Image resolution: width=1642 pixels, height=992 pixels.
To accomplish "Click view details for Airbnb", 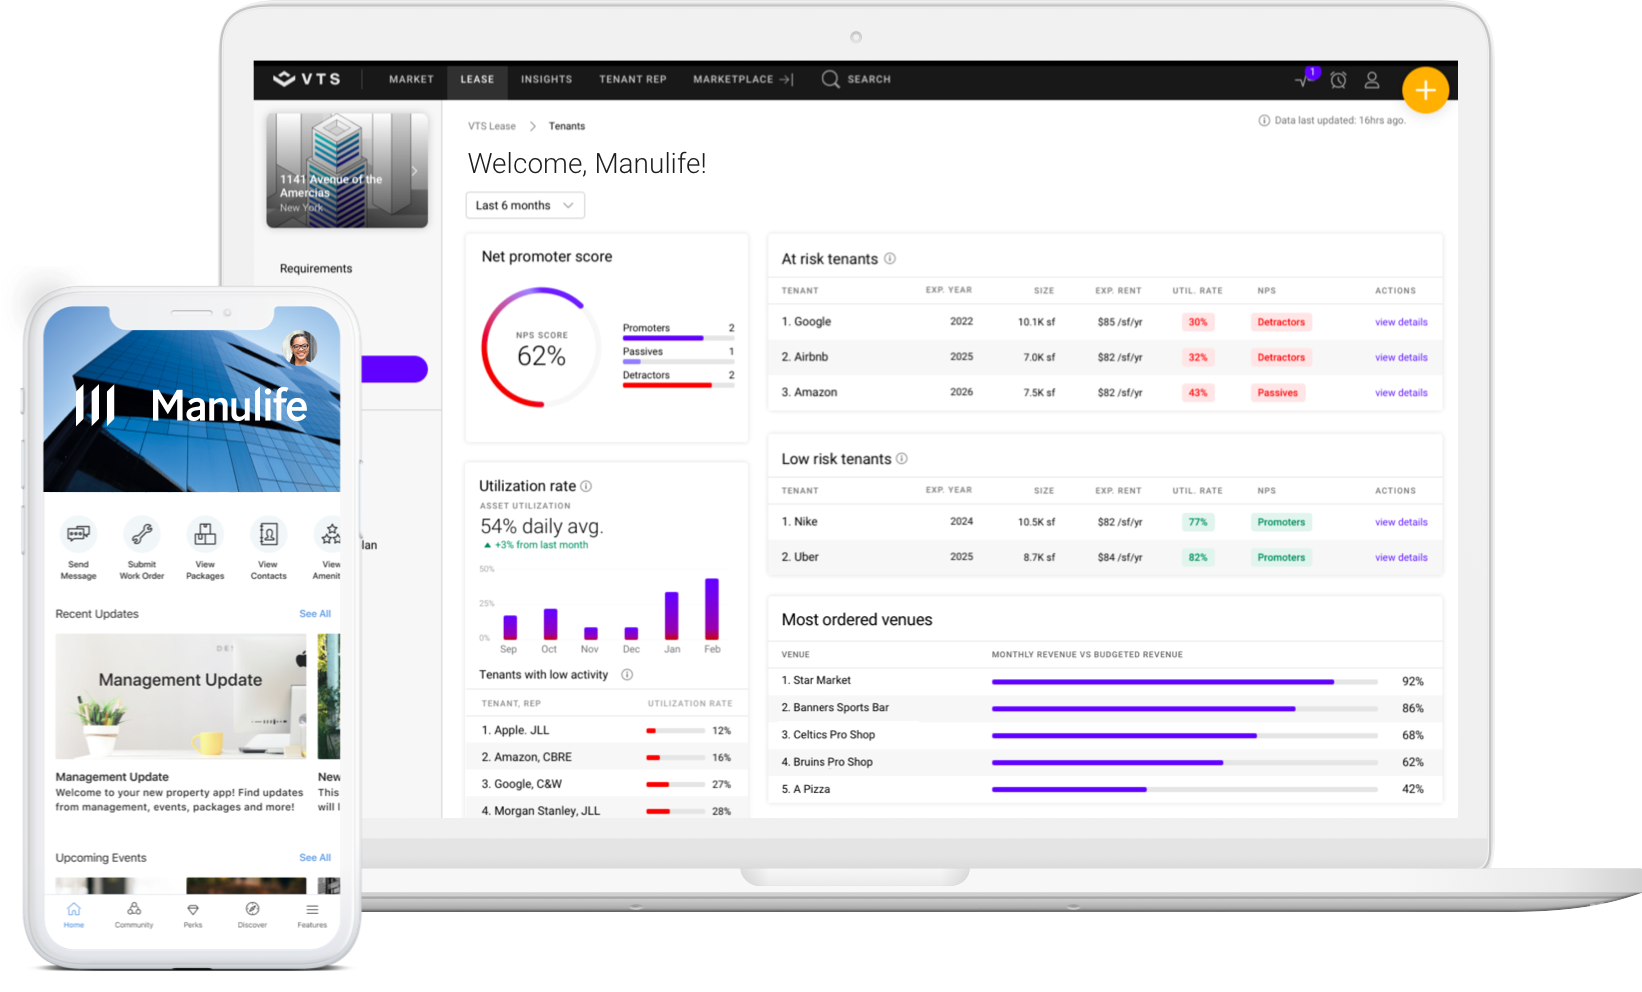I will [1401, 357].
